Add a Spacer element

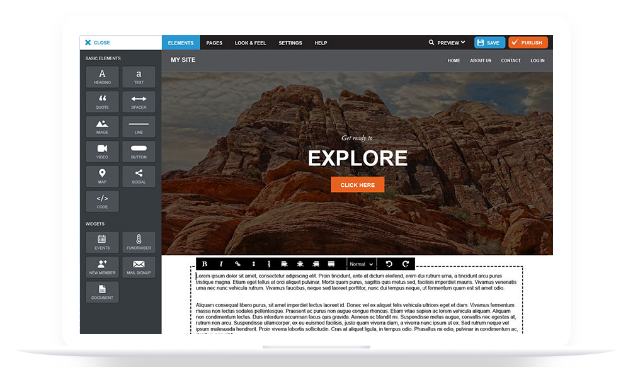[139, 101]
